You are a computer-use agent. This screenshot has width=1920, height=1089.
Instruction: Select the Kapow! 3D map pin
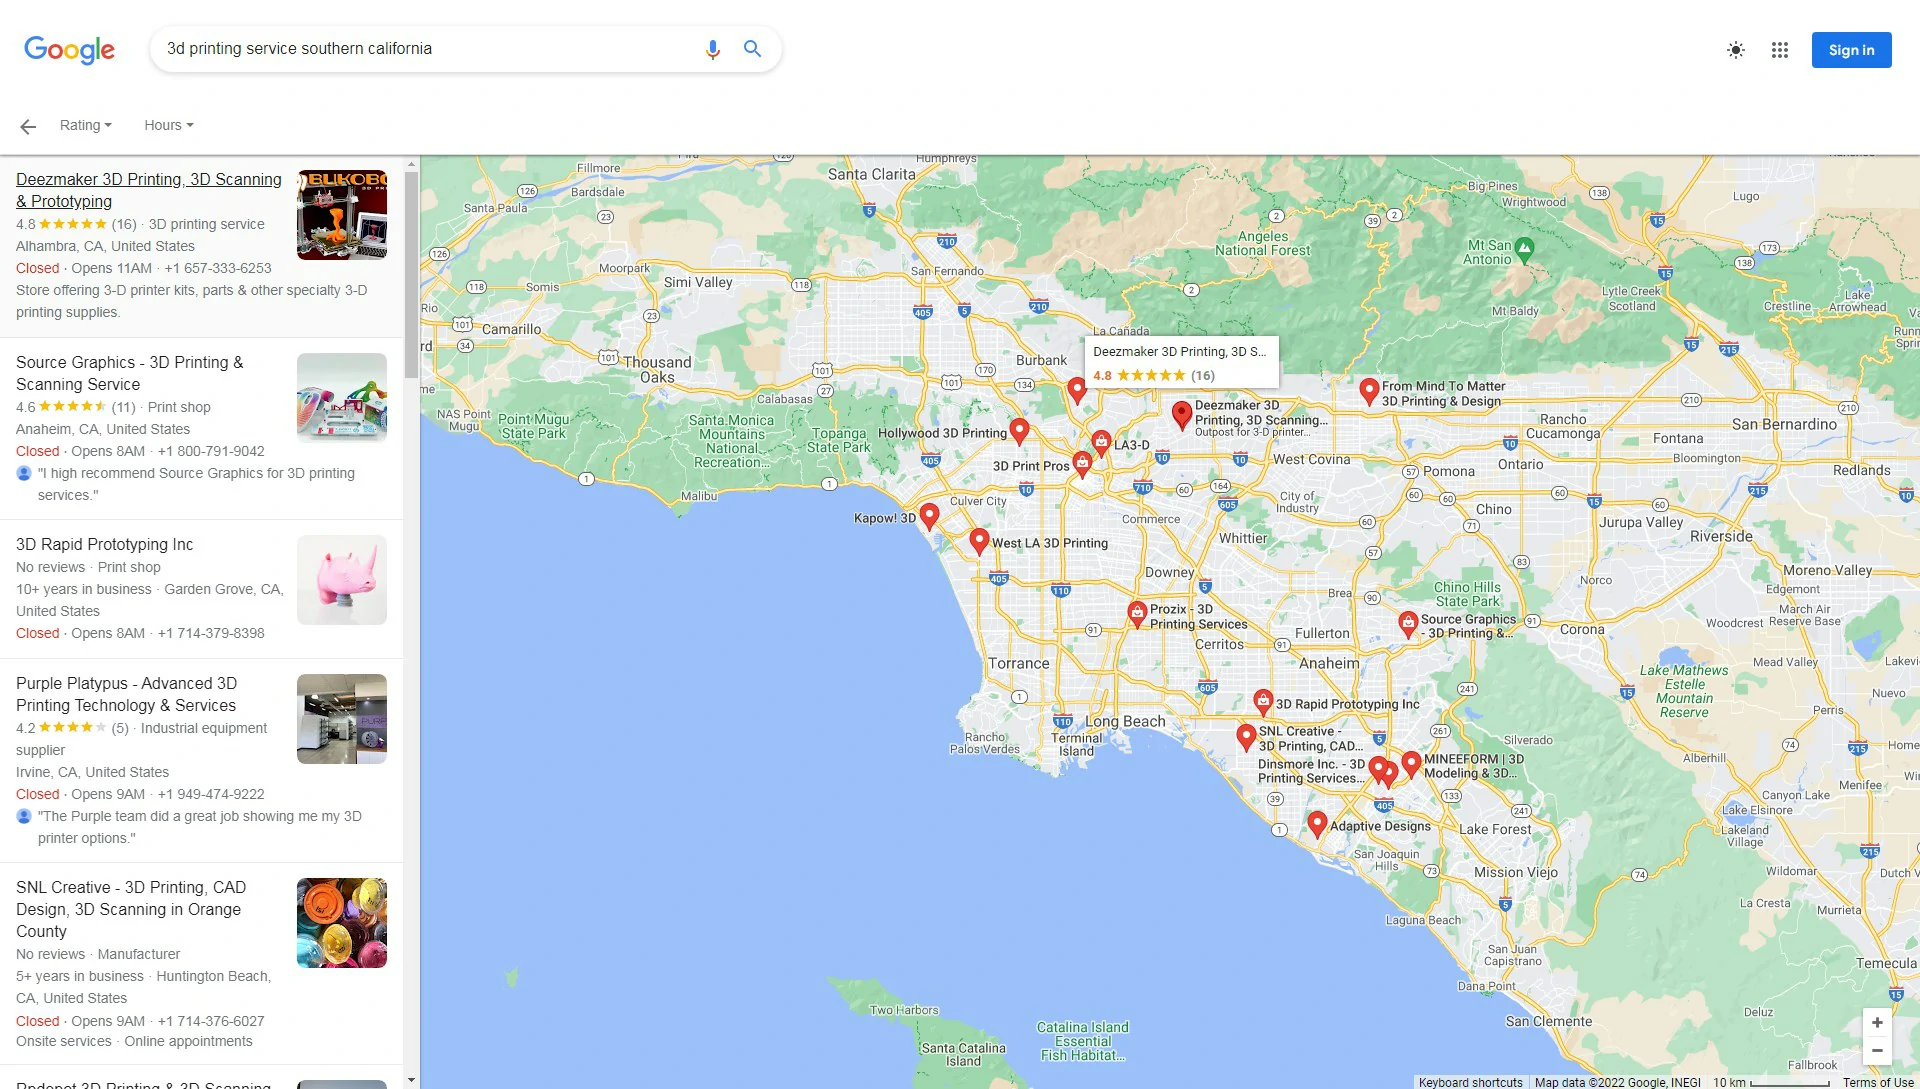(929, 514)
